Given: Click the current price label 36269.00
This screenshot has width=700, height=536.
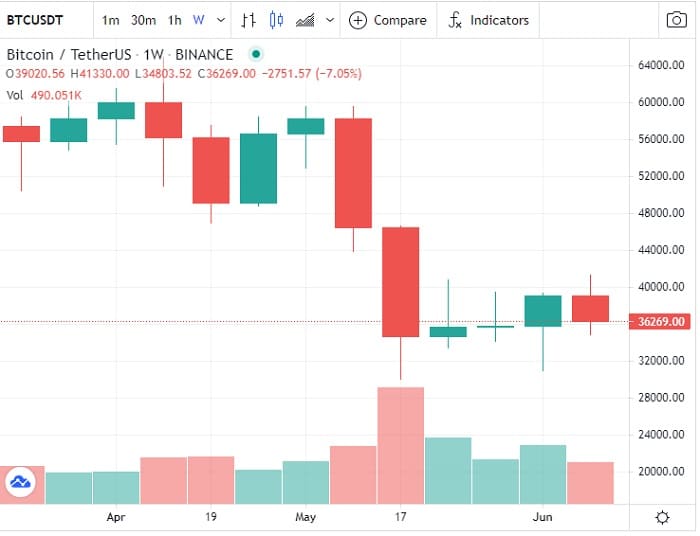Looking at the screenshot, I should coord(662,322).
